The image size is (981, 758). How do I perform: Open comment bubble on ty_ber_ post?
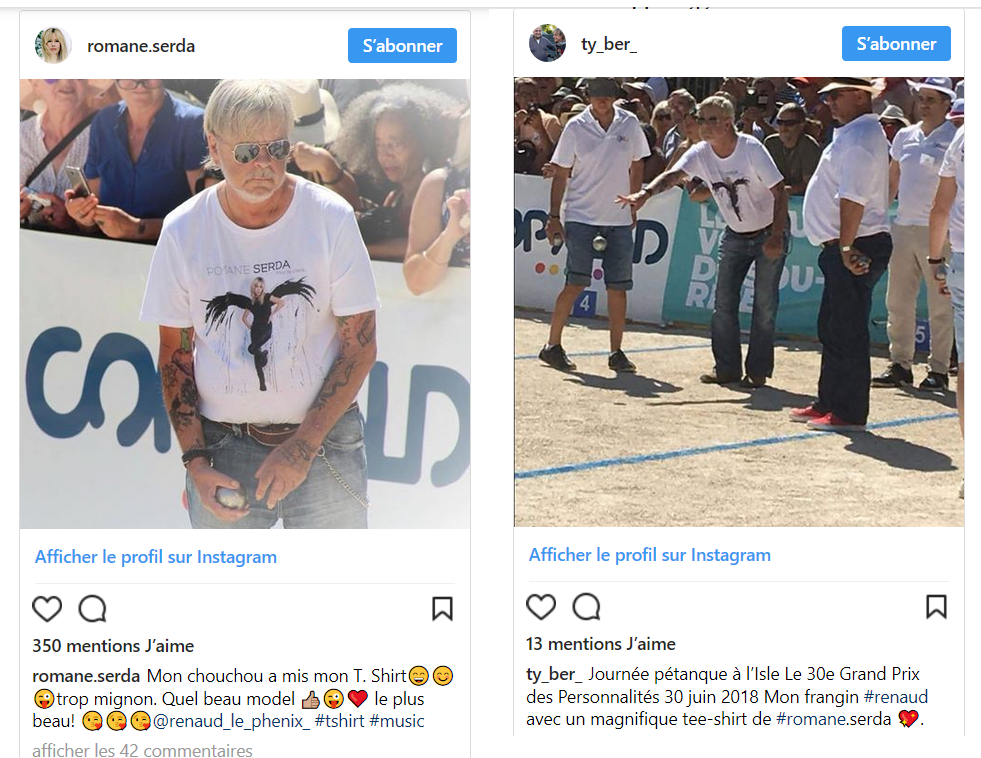[x=587, y=607]
